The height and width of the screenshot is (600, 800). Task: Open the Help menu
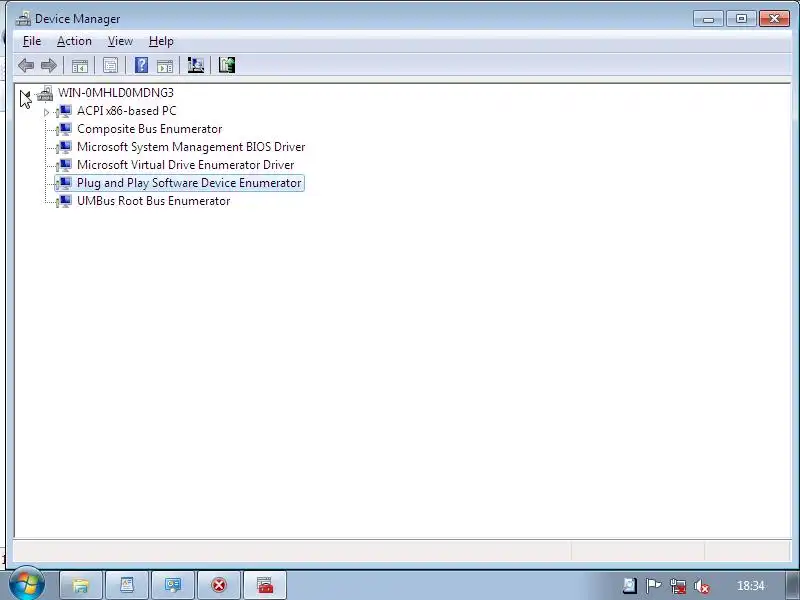[161, 41]
